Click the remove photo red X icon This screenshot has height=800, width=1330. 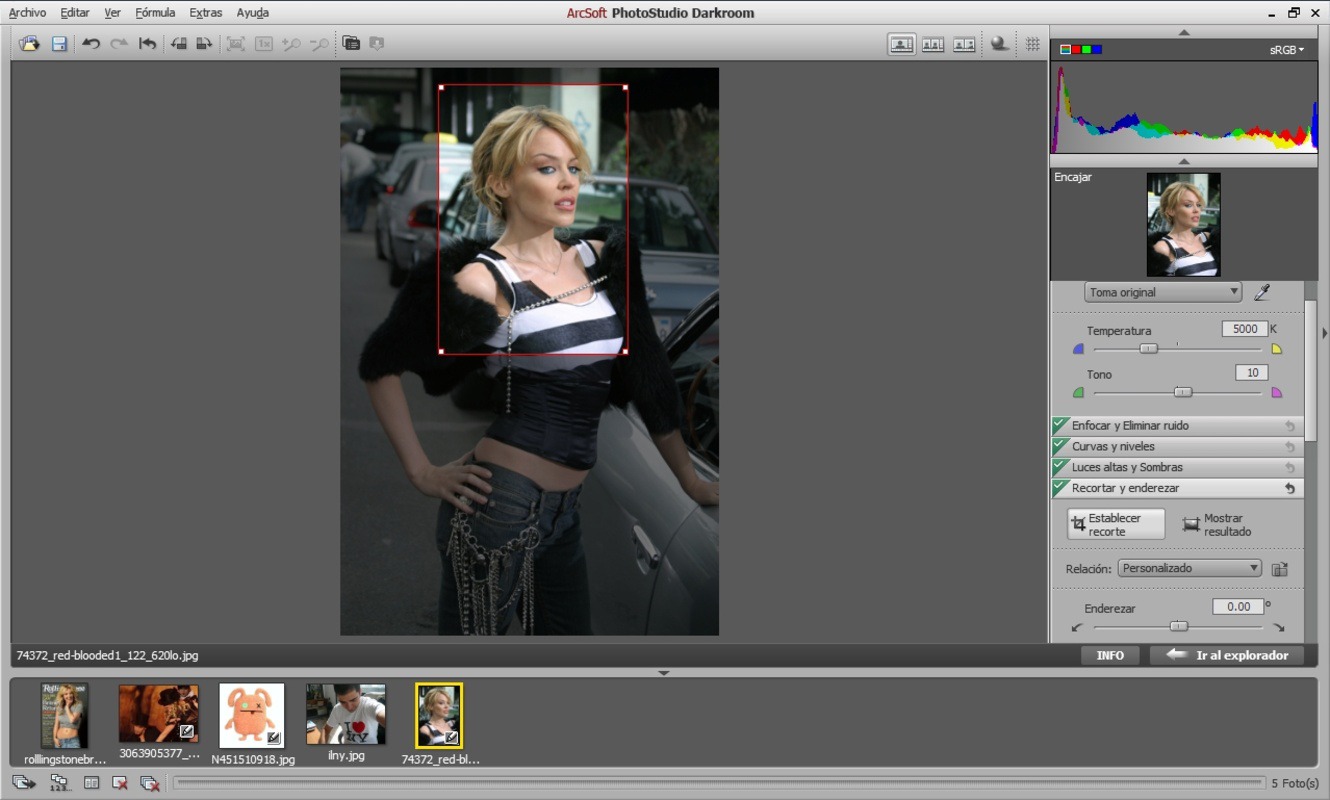[x=120, y=783]
